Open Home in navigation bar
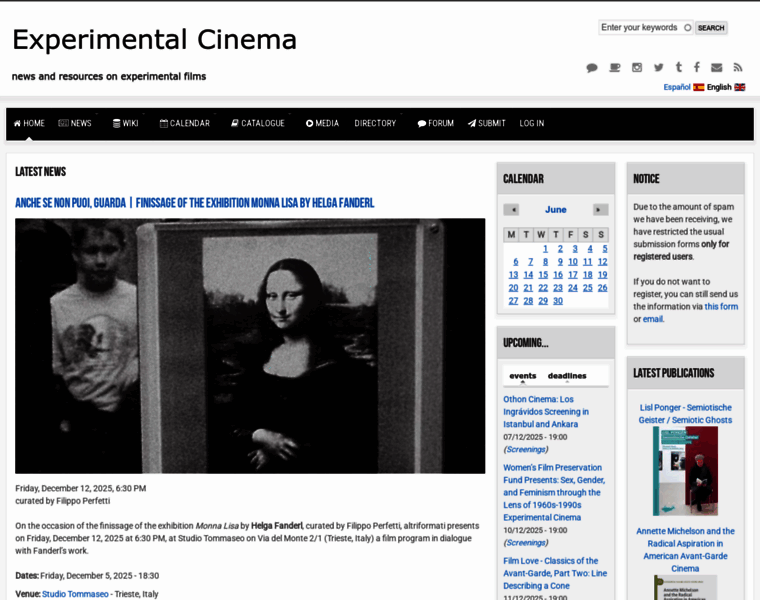This screenshot has width=760, height=600. point(29,123)
